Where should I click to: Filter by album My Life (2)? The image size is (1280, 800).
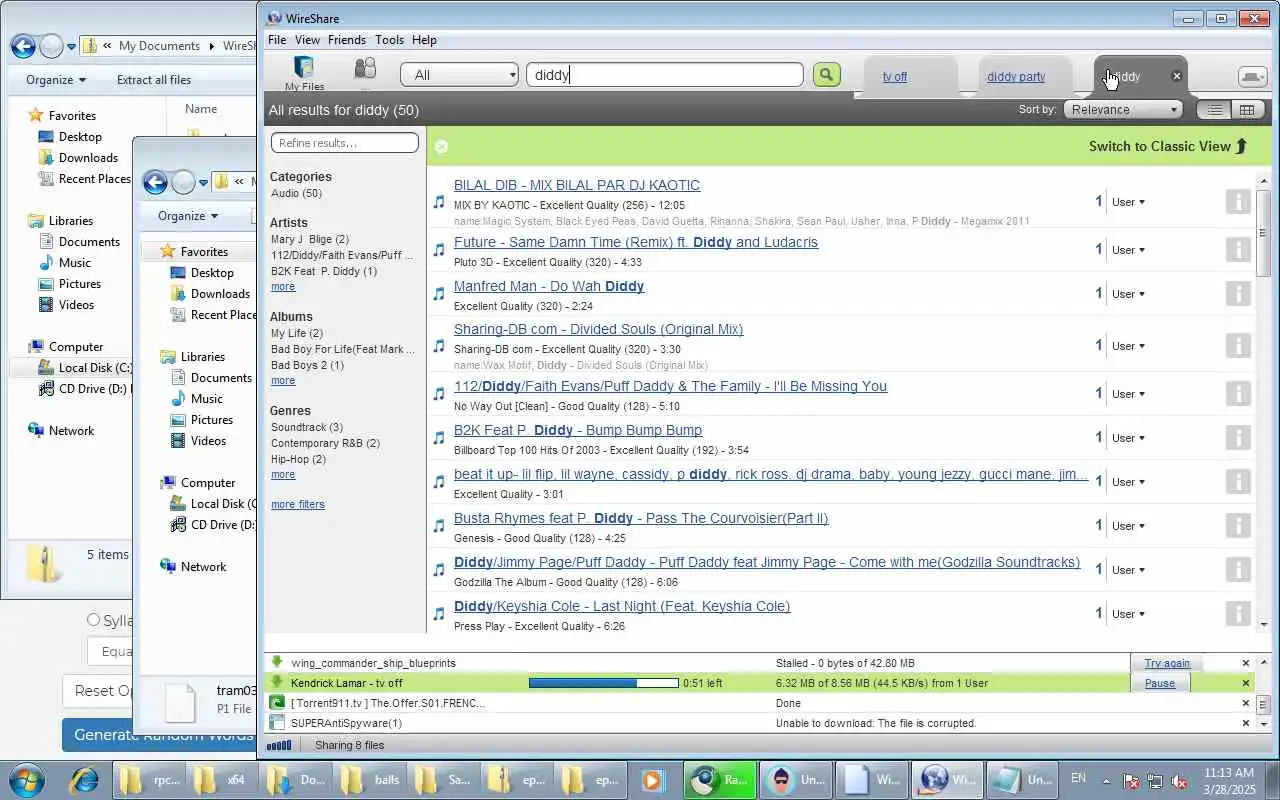pyautogui.click(x=297, y=334)
